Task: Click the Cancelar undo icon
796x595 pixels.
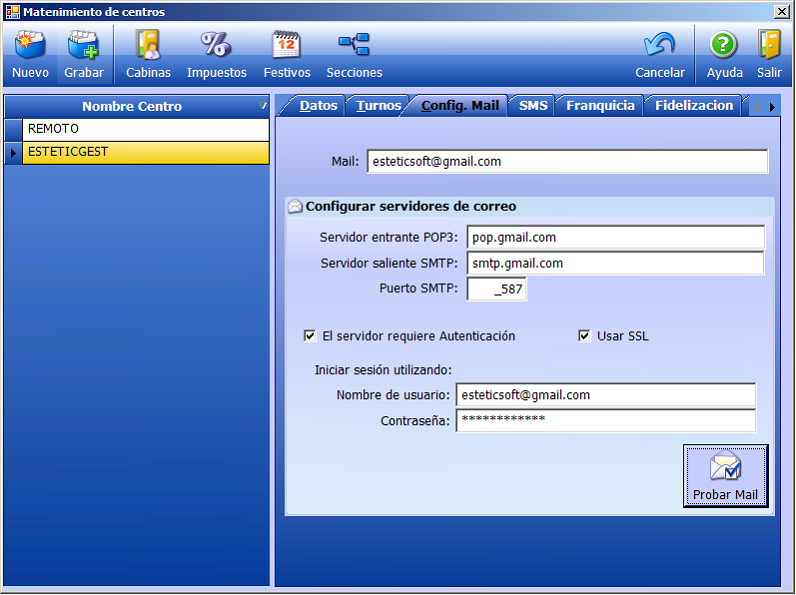Action: (x=660, y=45)
